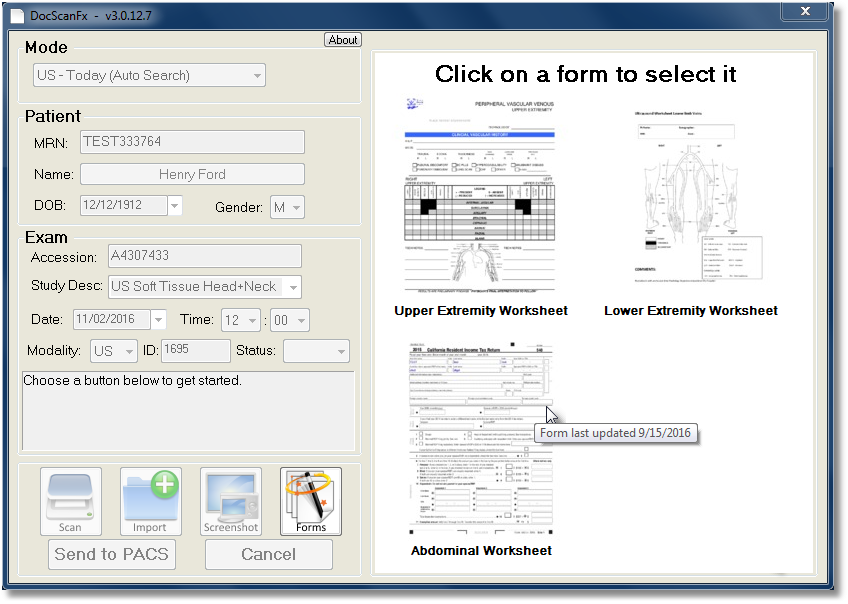The width and height of the screenshot is (848, 604).
Task: Open the Time minutes dropdown showing 00
Action: coord(290,320)
